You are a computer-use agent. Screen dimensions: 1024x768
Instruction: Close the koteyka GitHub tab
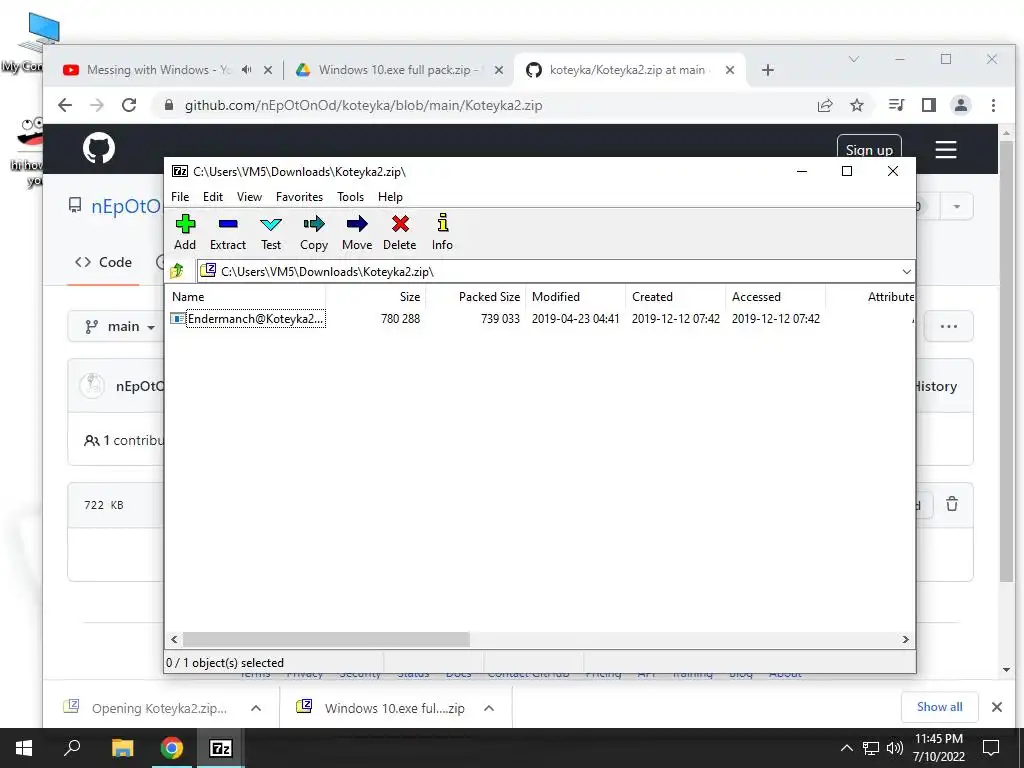(x=730, y=70)
